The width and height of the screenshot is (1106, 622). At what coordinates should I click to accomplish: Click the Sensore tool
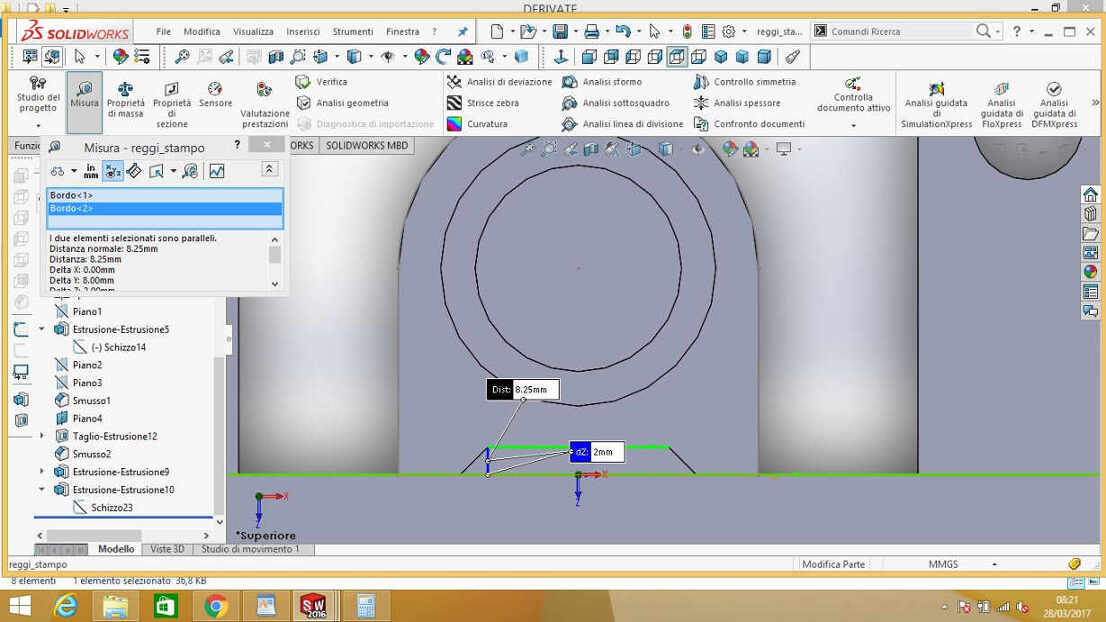coord(215,94)
